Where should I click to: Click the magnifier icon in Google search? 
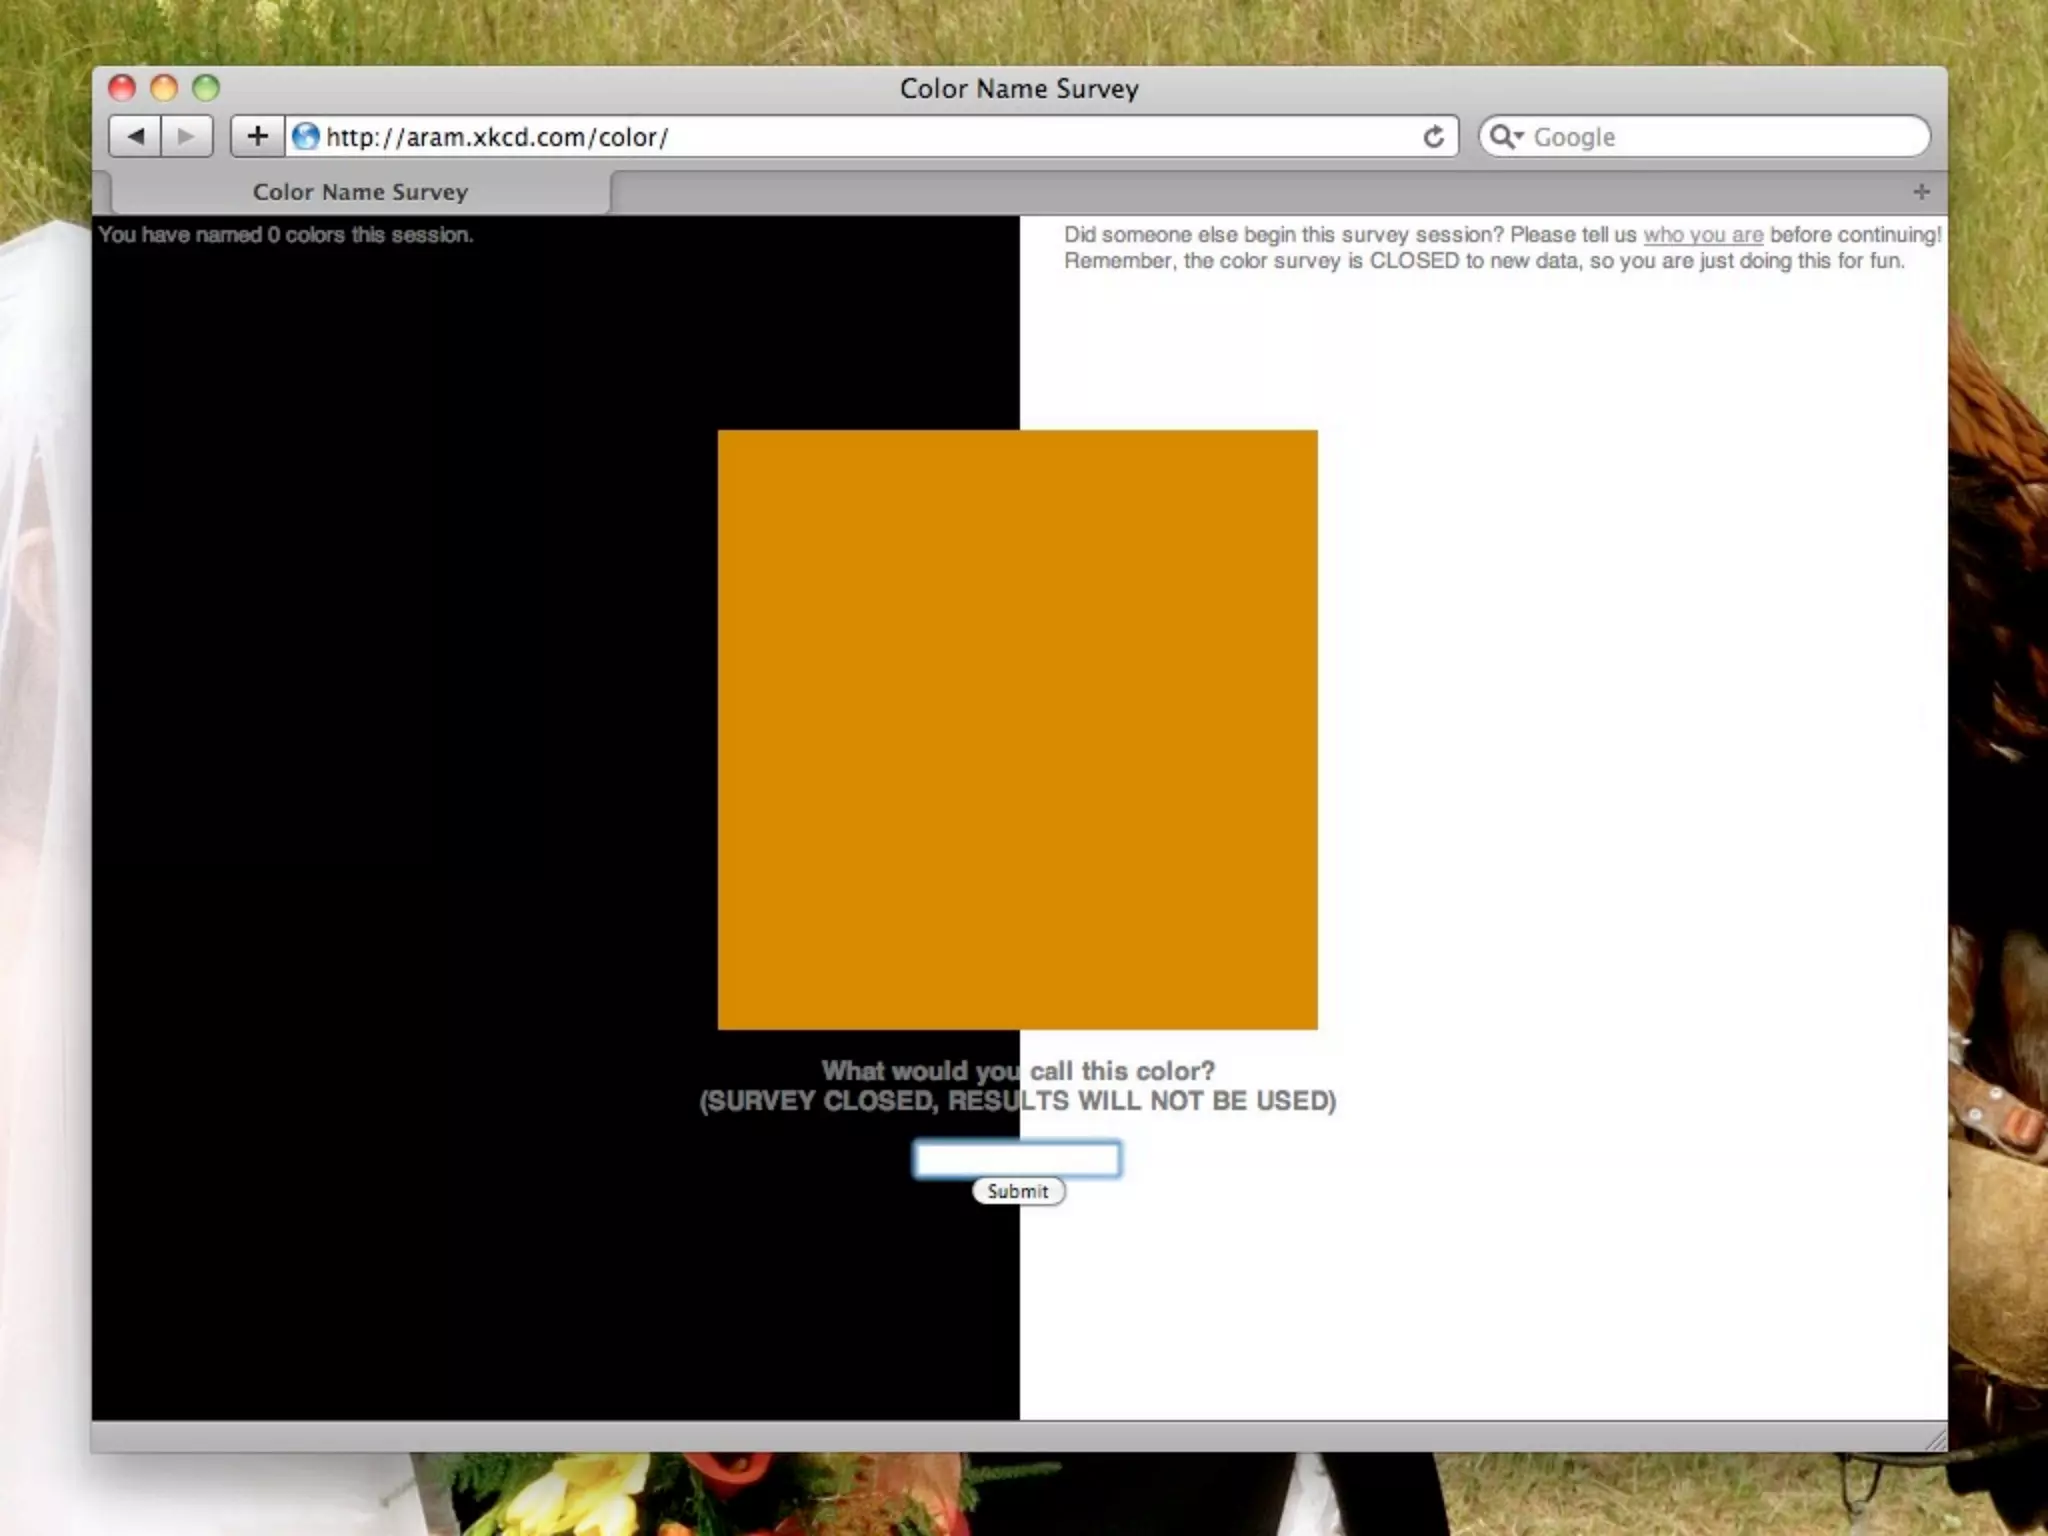[1503, 136]
